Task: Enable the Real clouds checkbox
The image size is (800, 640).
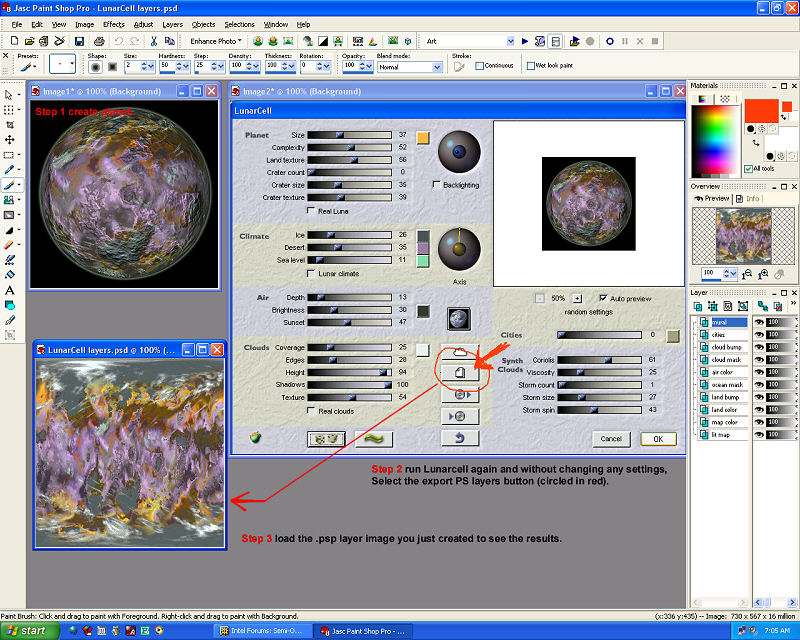Action: click(311, 411)
